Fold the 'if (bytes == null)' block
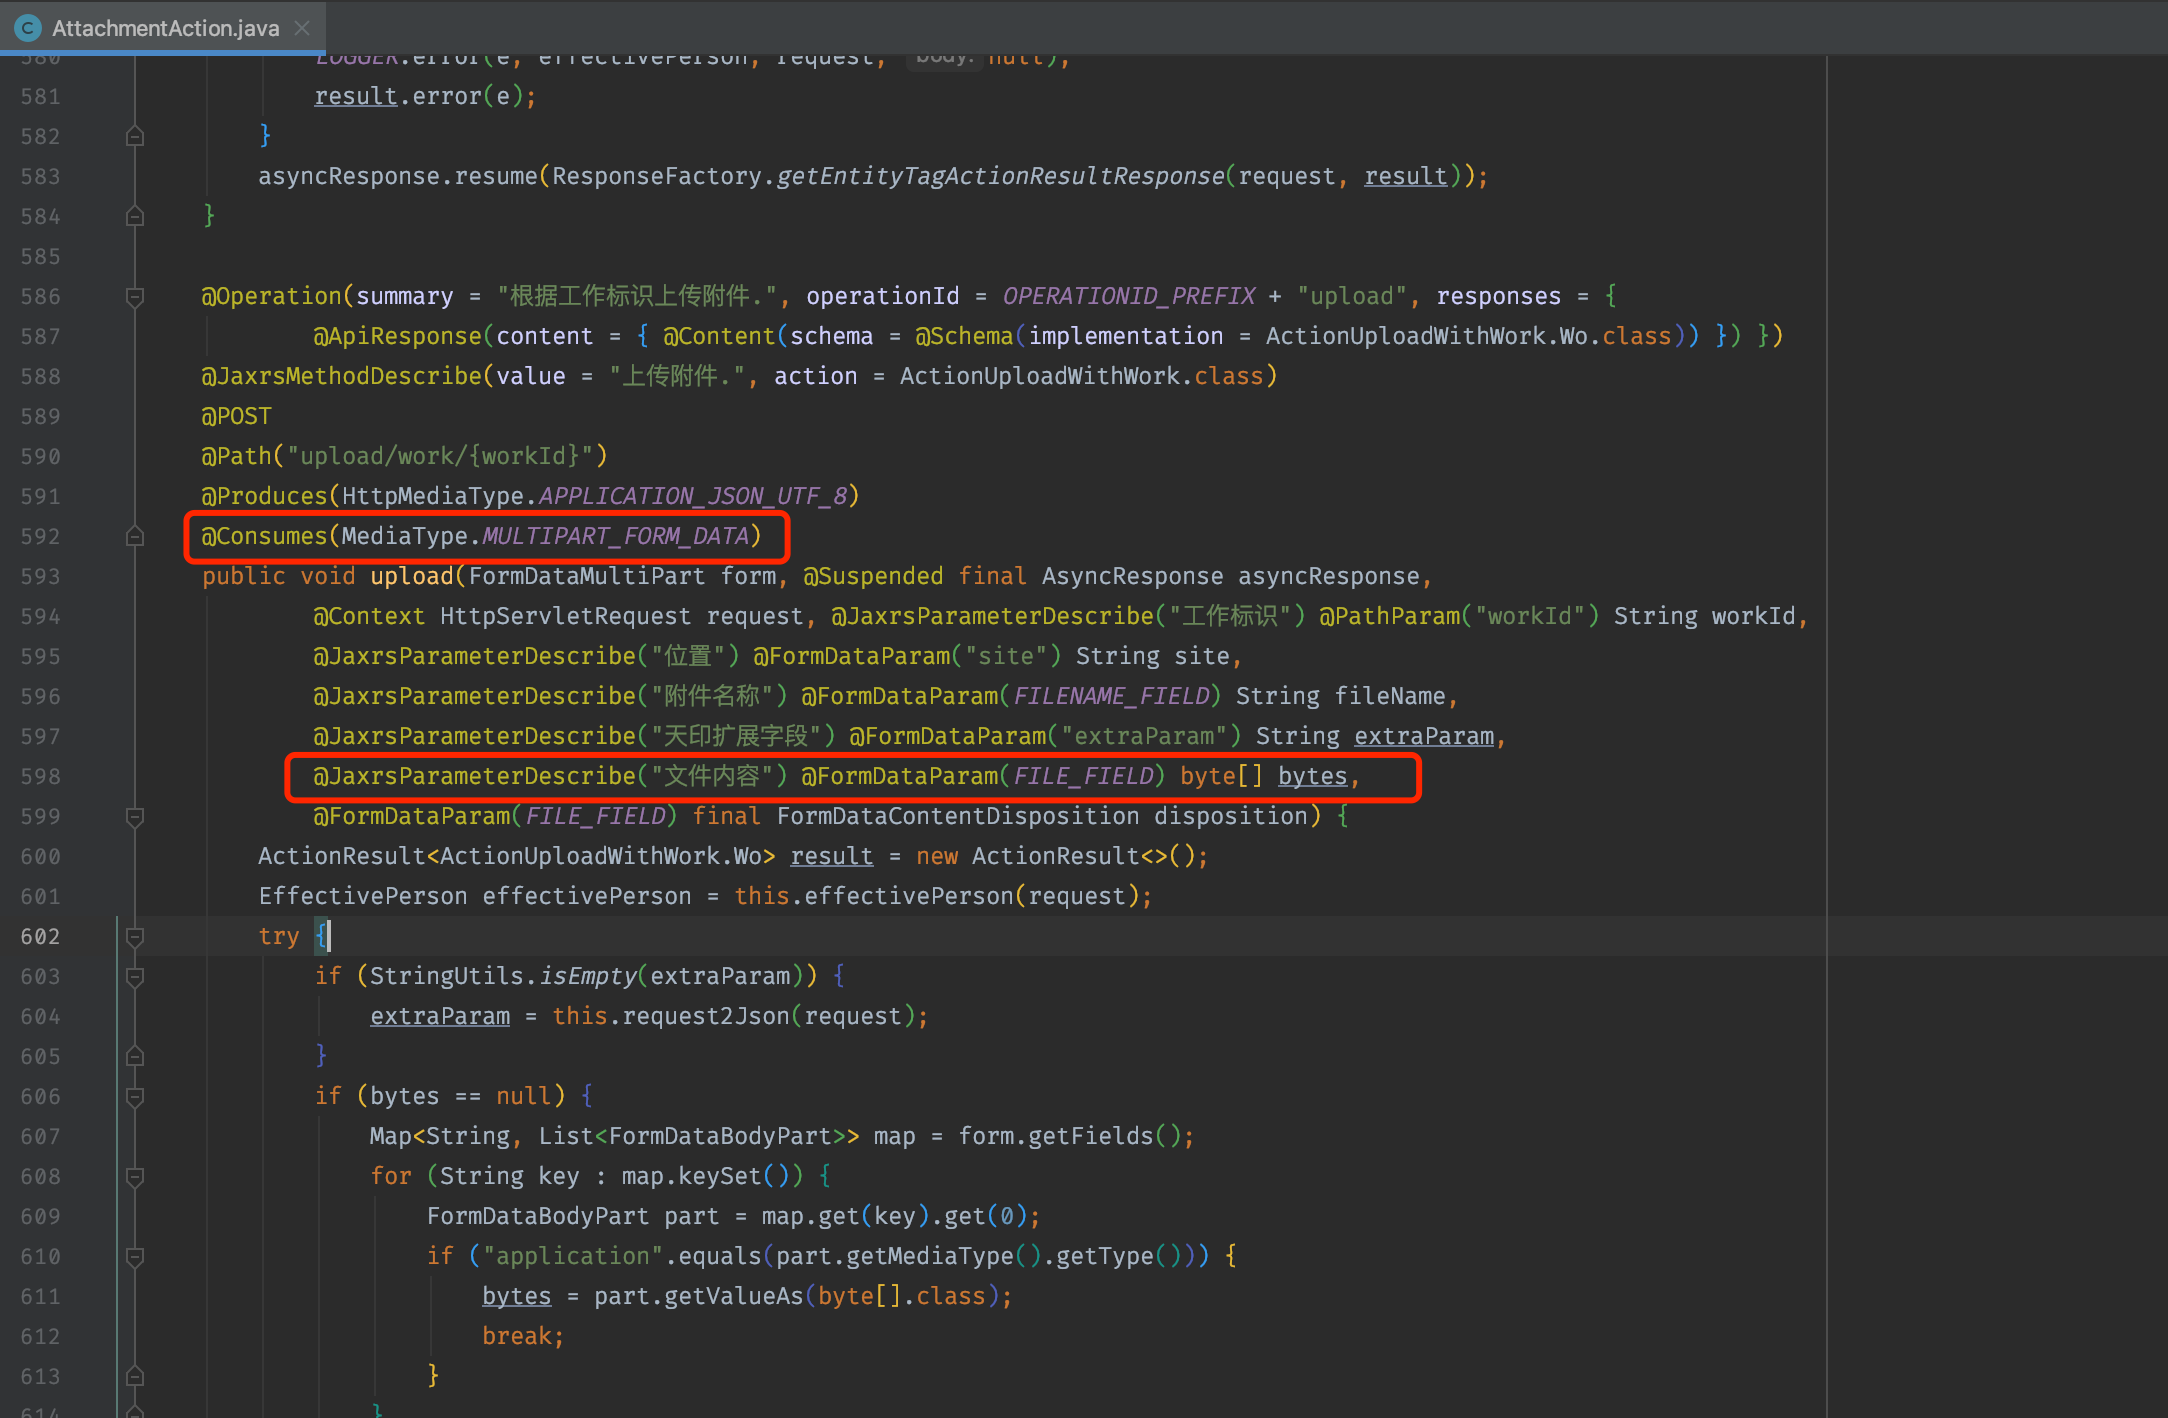Image resolution: width=2168 pixels, height=1418 pixels. [x=135, y=1097]
